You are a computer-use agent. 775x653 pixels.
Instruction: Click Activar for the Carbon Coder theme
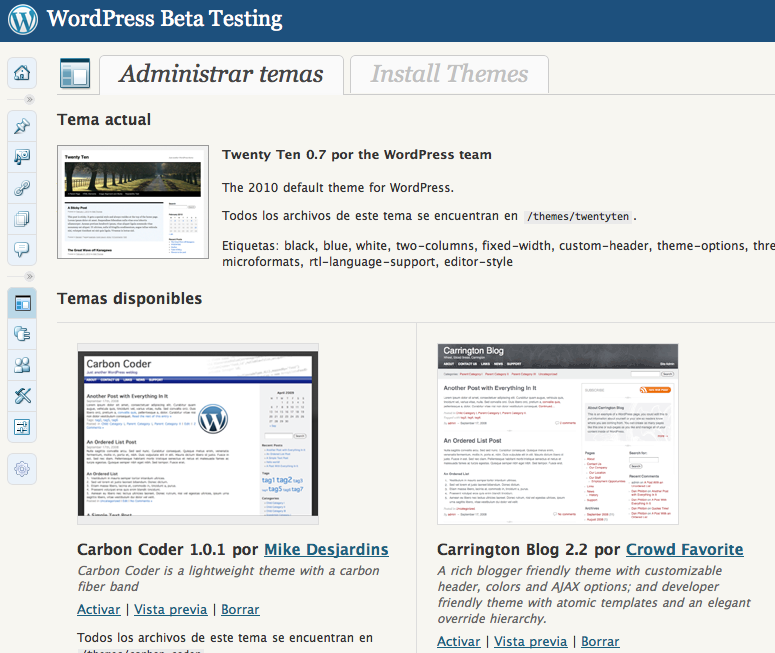coord(98,609)
